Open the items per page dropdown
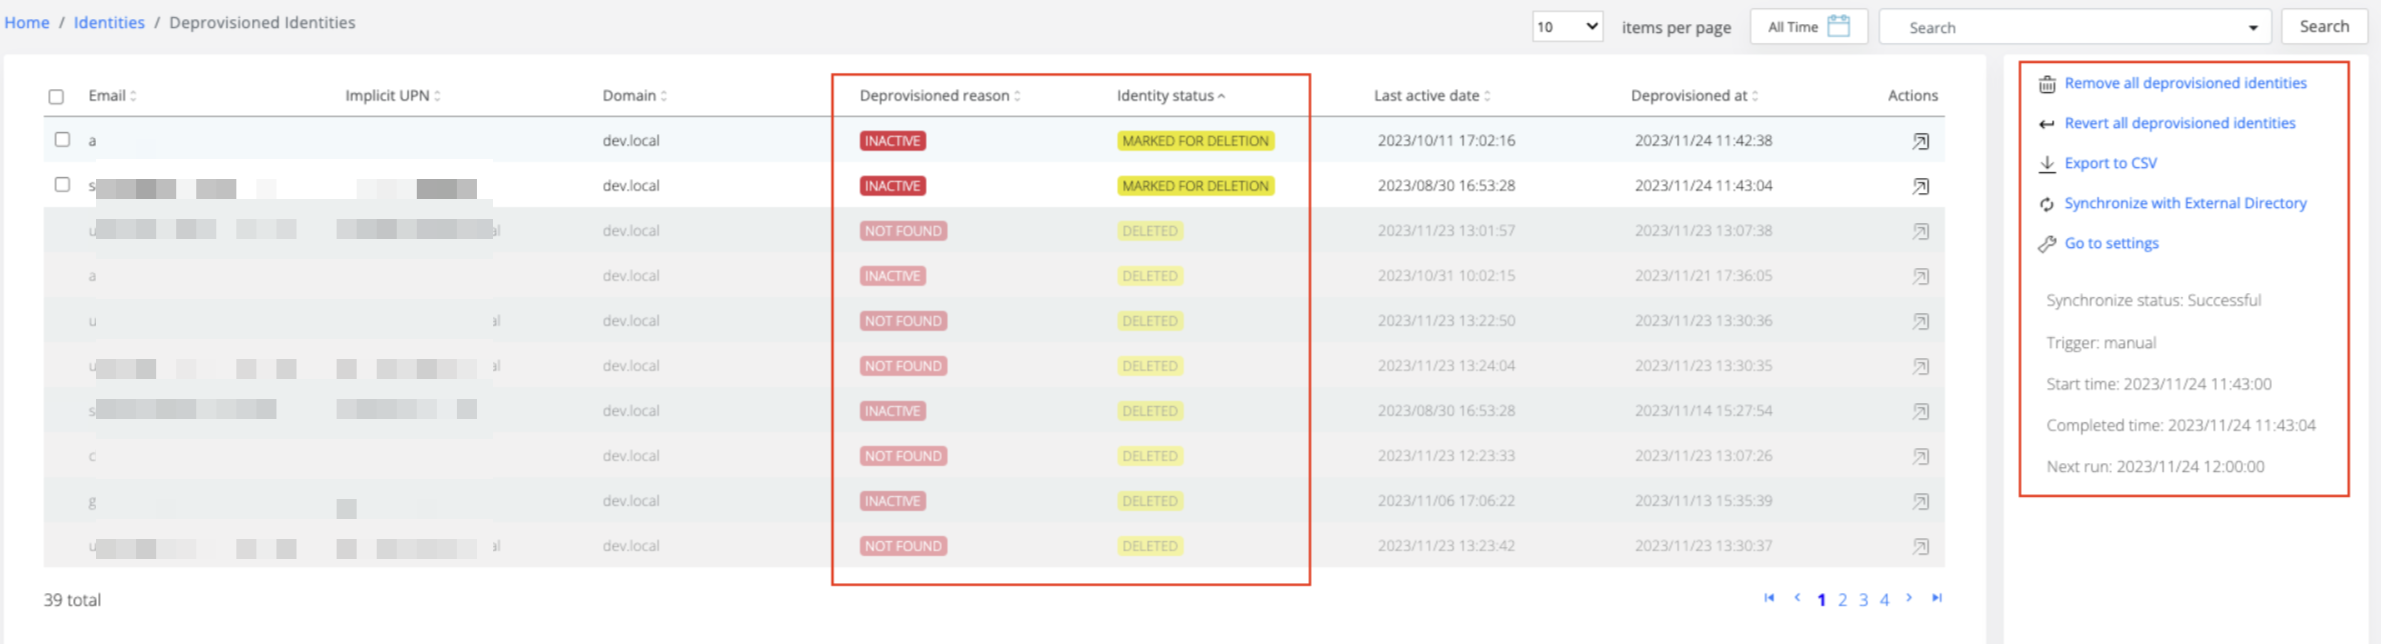This screenshot has height=644, width=2381. (1567, 27)
